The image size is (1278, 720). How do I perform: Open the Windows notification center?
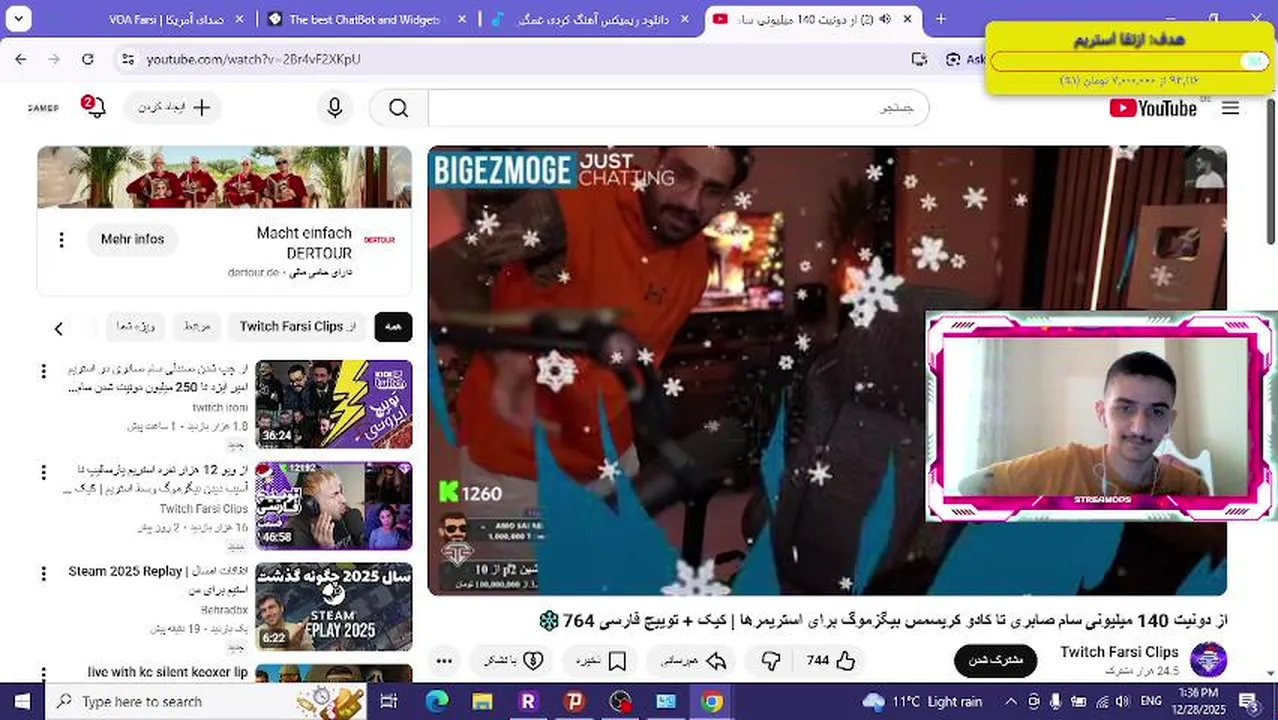click(x=1248, y=702)
